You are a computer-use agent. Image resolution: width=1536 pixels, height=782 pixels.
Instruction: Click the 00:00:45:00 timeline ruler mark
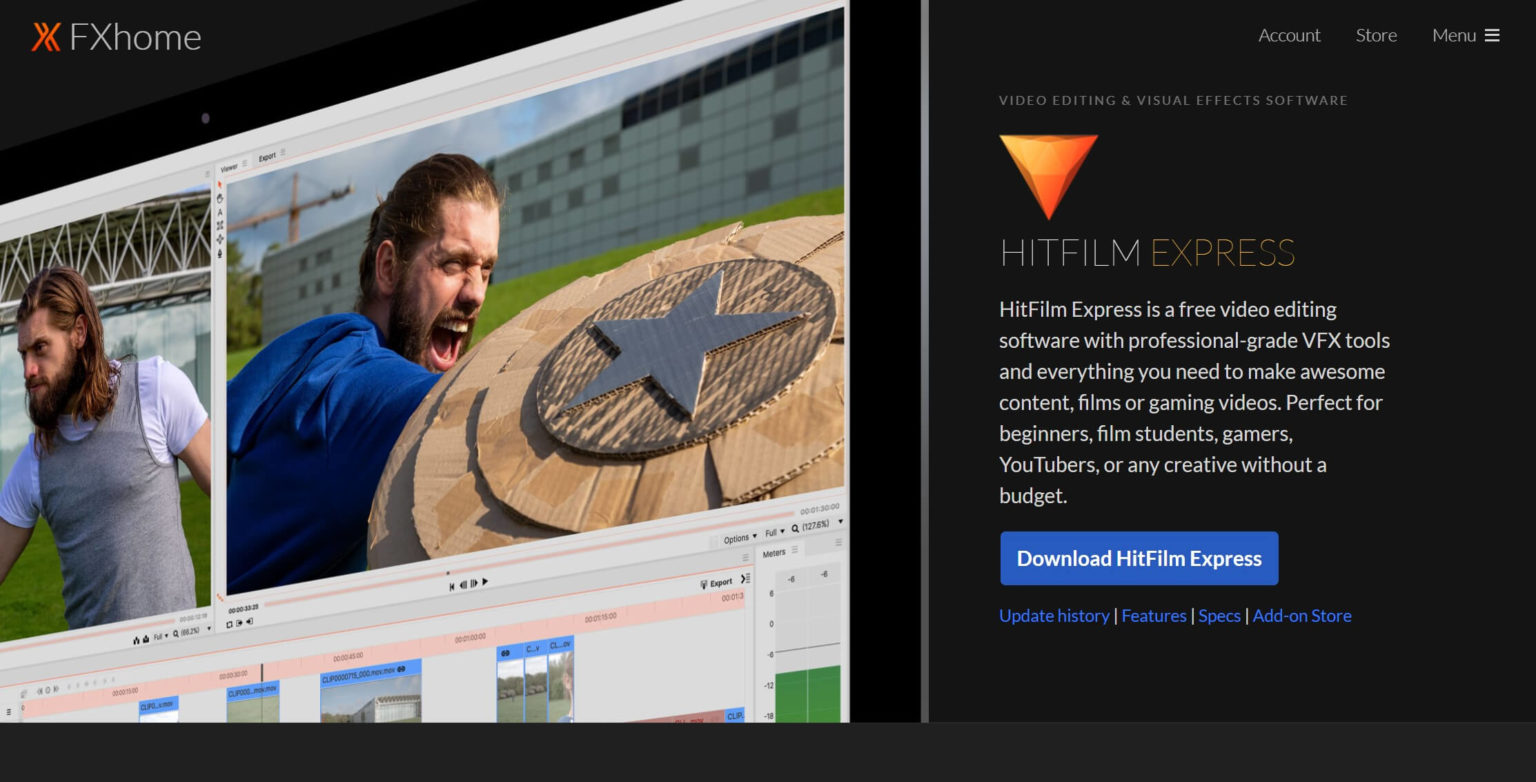(x=348, y=658)
